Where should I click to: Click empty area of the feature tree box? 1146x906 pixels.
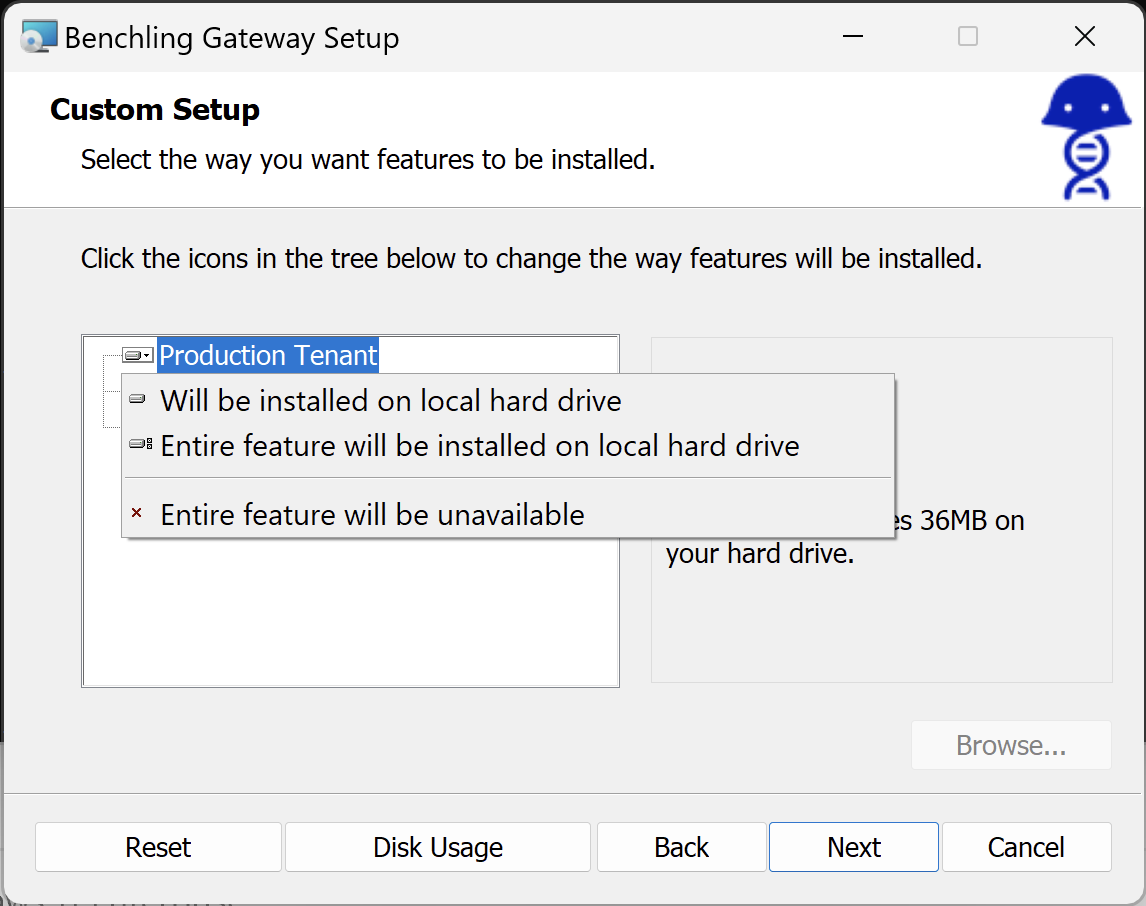point(350,620)
